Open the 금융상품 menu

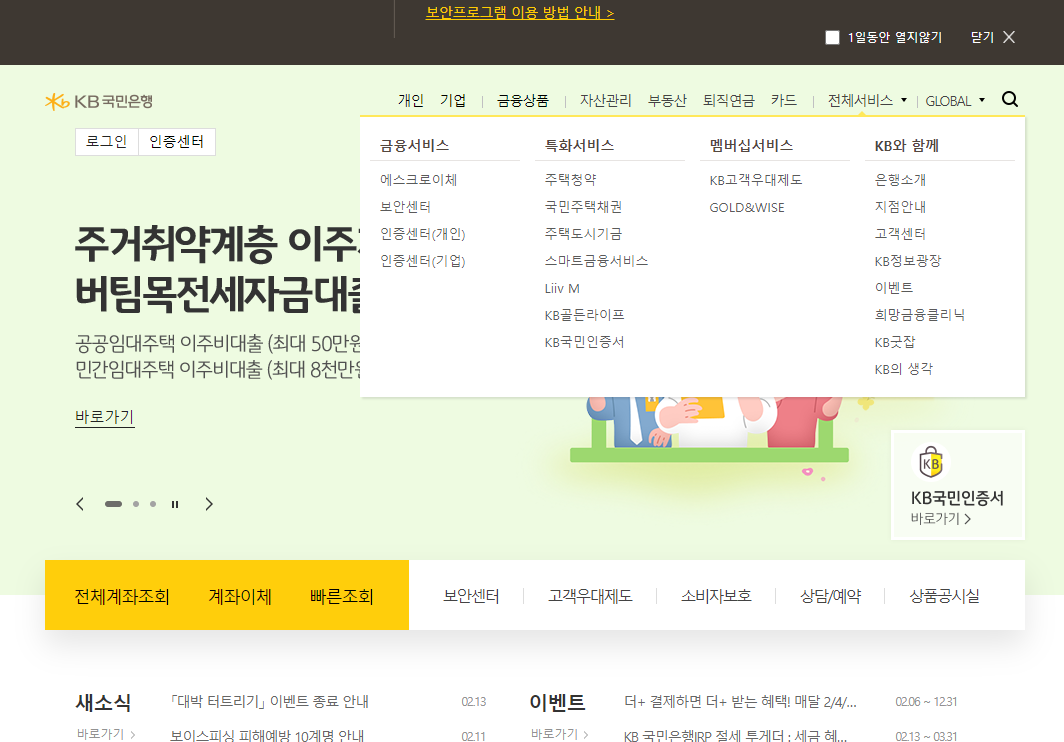pyautogui.click(x=522, y=100)
